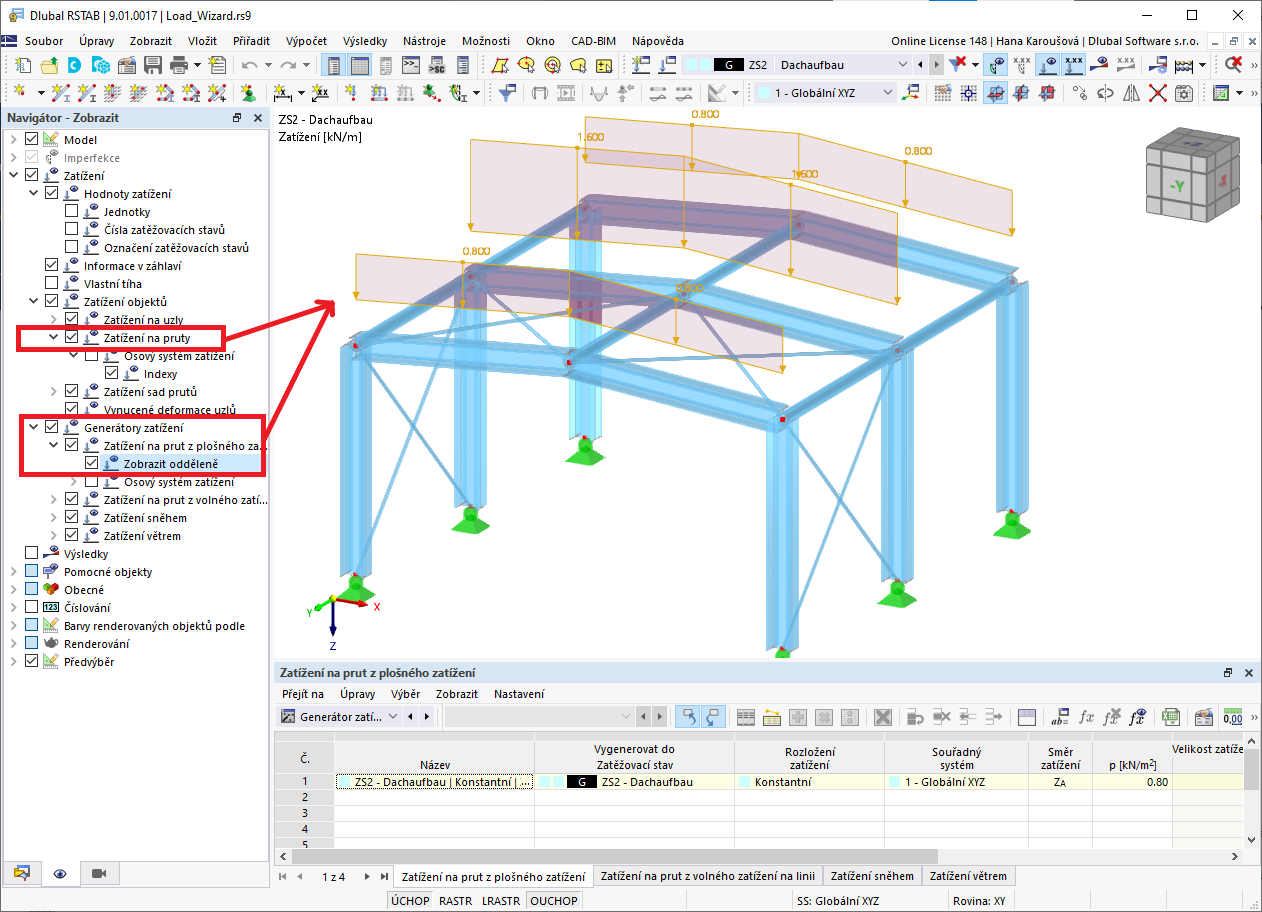Toggle OUCHOP status bar button
This screenshot has height=912, width=1262.
point(553,901)
